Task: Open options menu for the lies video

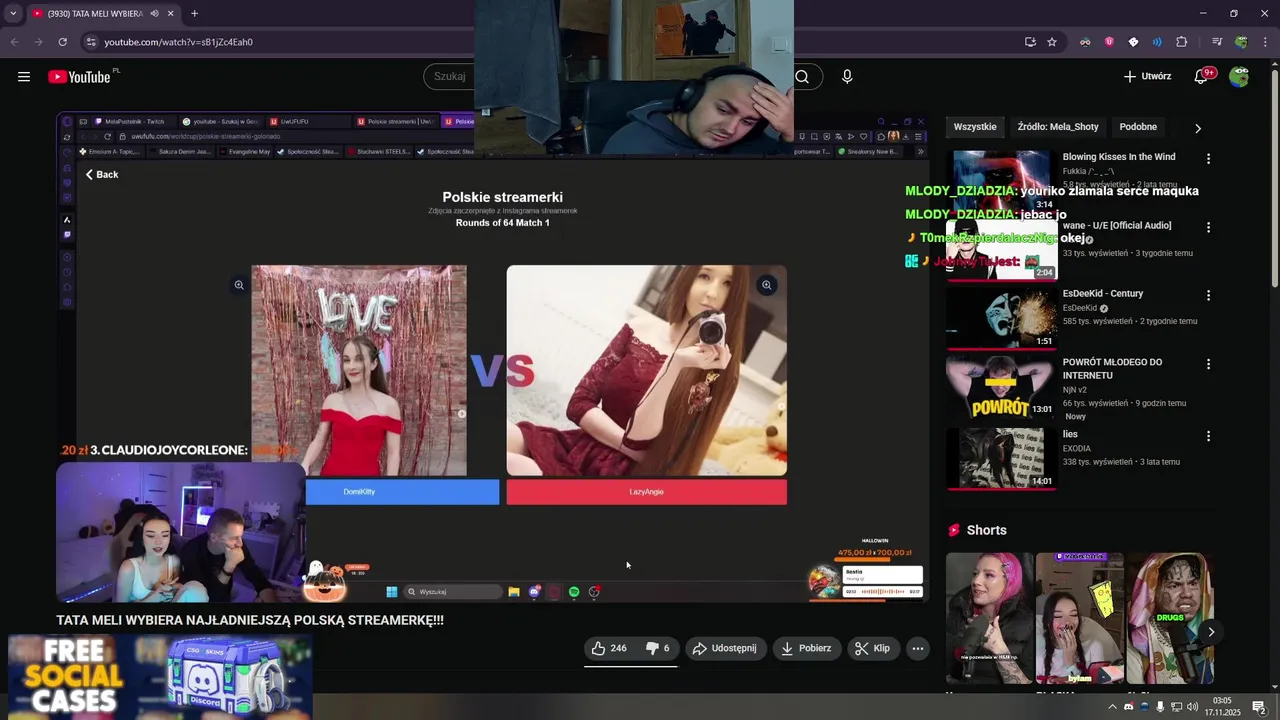Action: coord(1208,436)
